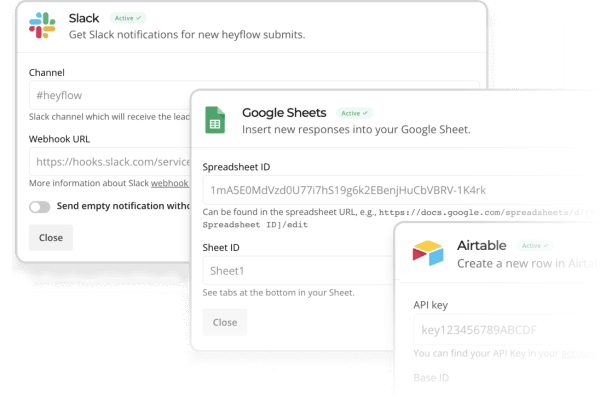Open the Slack webhook information link
This screenshot has height=408, width=600.
(170, 183)
